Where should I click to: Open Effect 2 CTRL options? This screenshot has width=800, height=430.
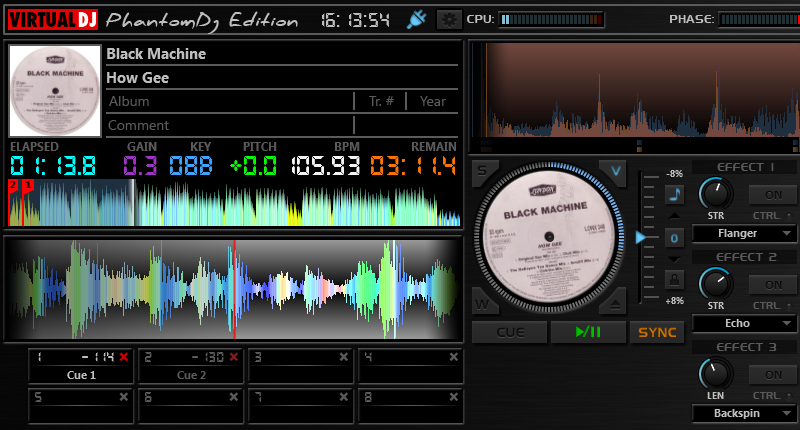point(772,306)
